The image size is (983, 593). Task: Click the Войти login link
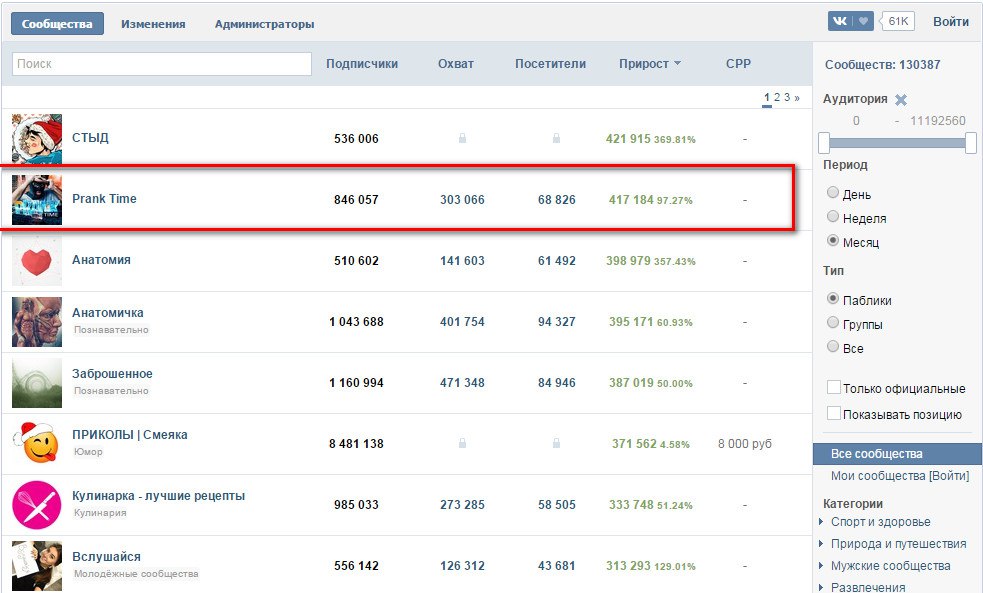point(950,22)
